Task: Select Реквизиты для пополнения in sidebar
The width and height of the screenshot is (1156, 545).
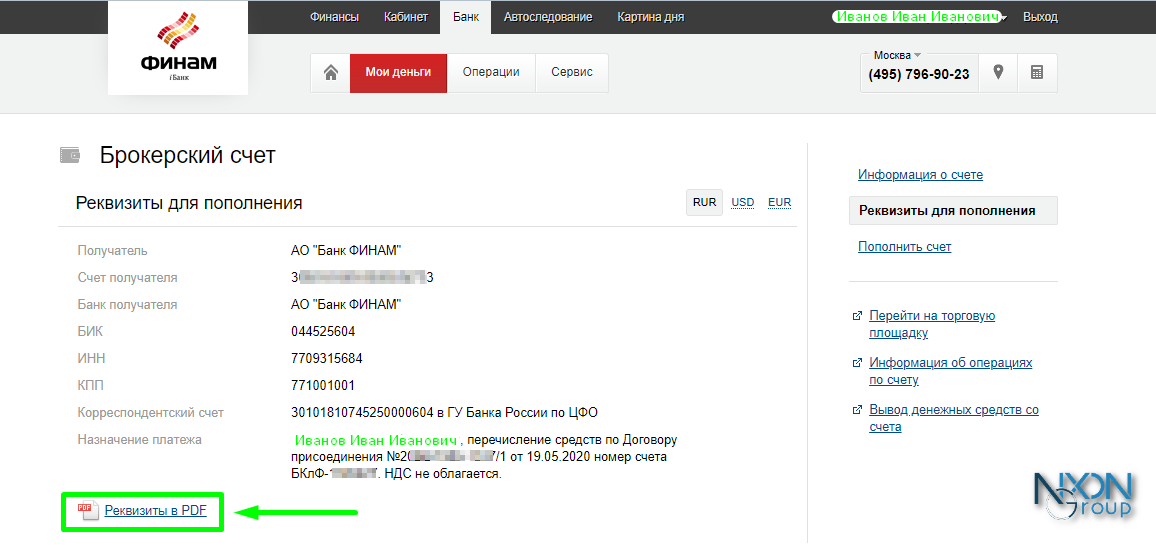Action: coord(953,210)
